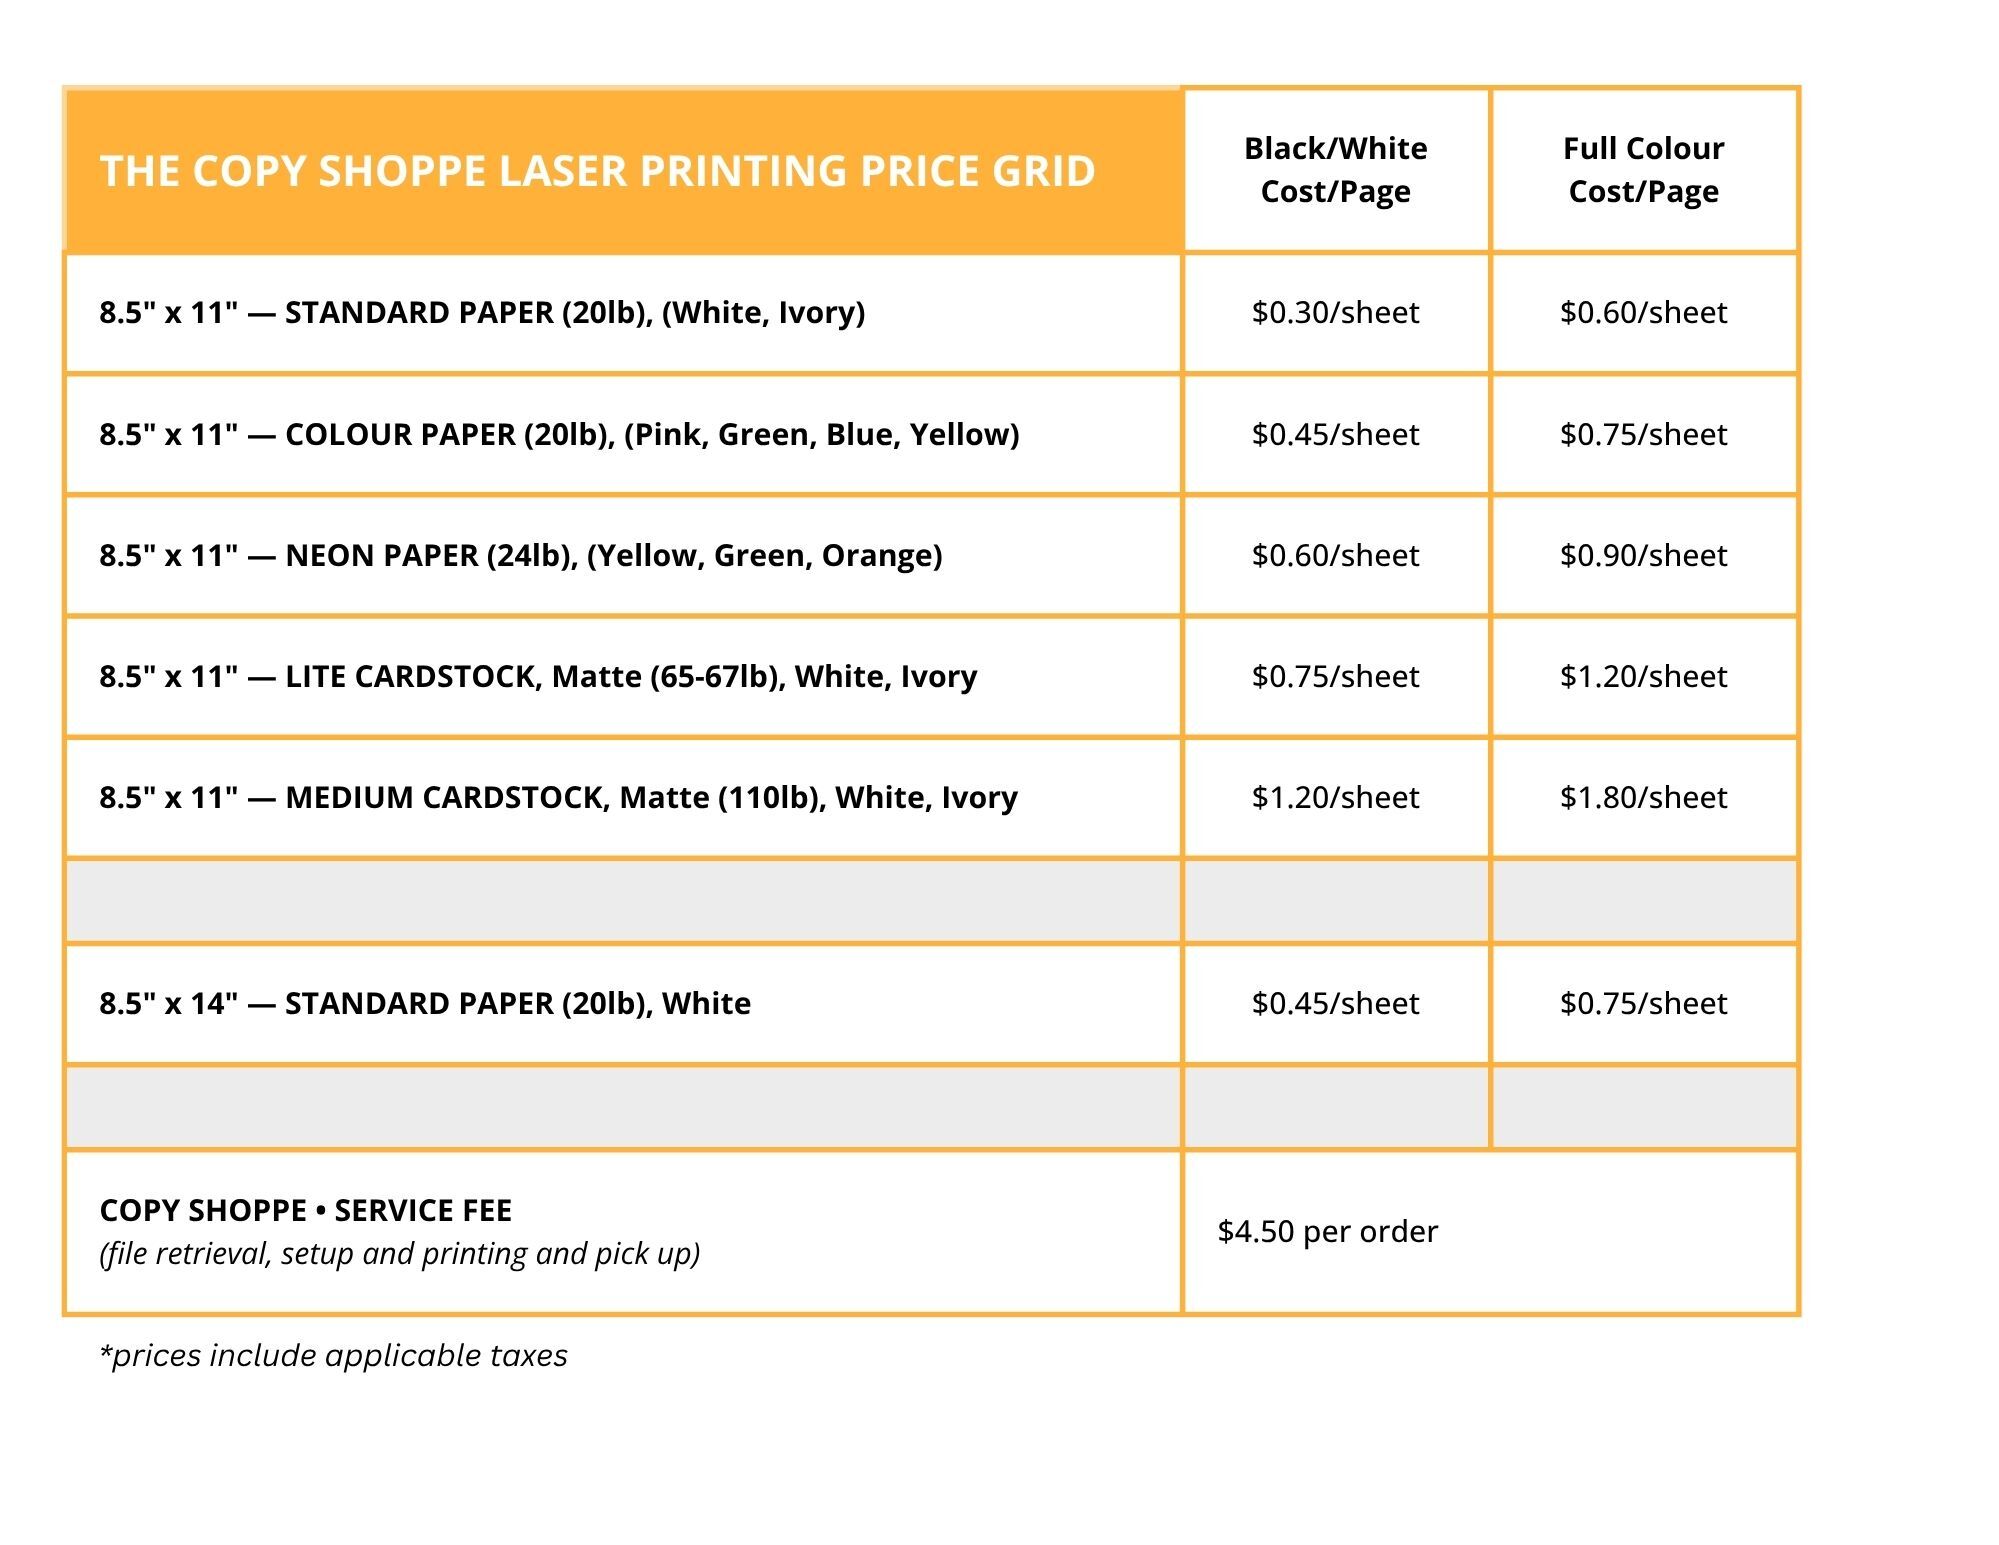Click the Copy Shoppe Service Fee label
This screenshot has width=1999, height=1545.
click(x=305, y=1211)
